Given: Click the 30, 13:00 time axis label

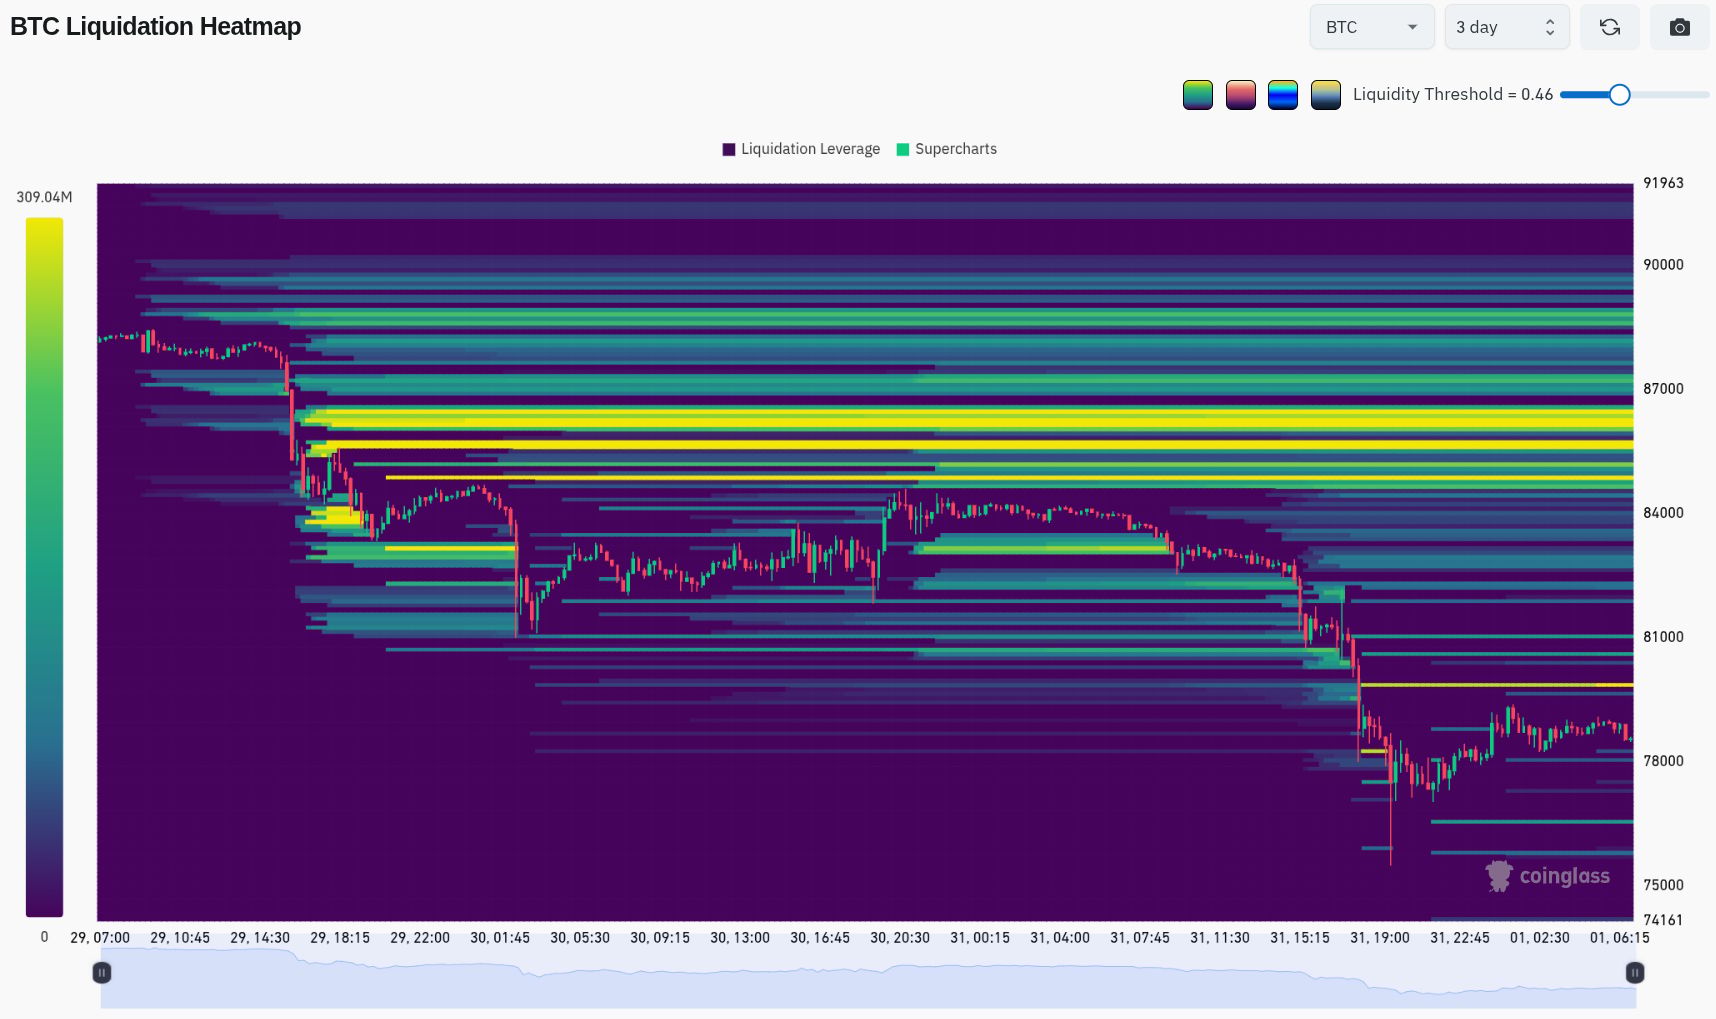Looking at the screenshot, I should pos(740,938).
